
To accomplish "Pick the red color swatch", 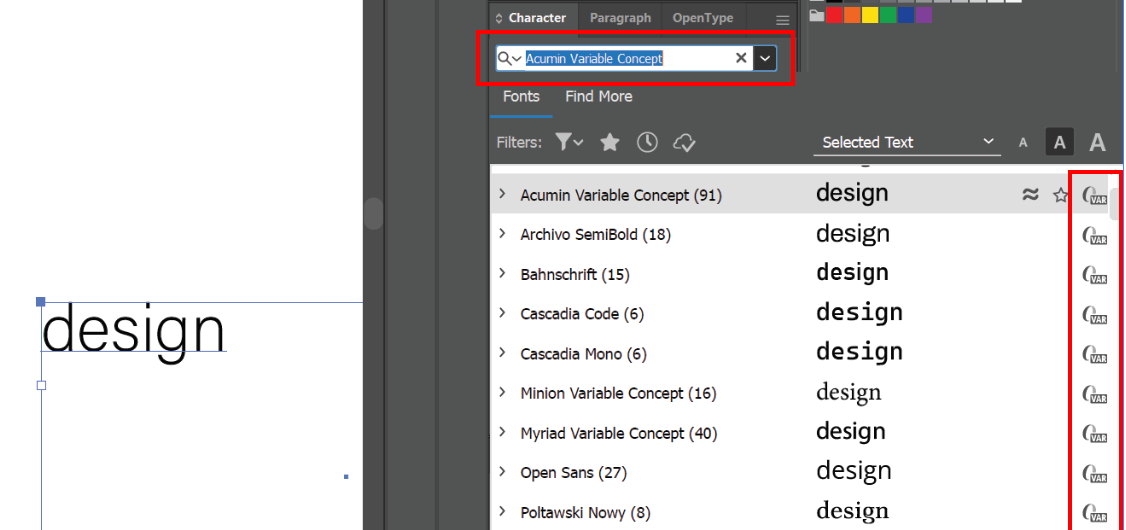I will point(834,15).
